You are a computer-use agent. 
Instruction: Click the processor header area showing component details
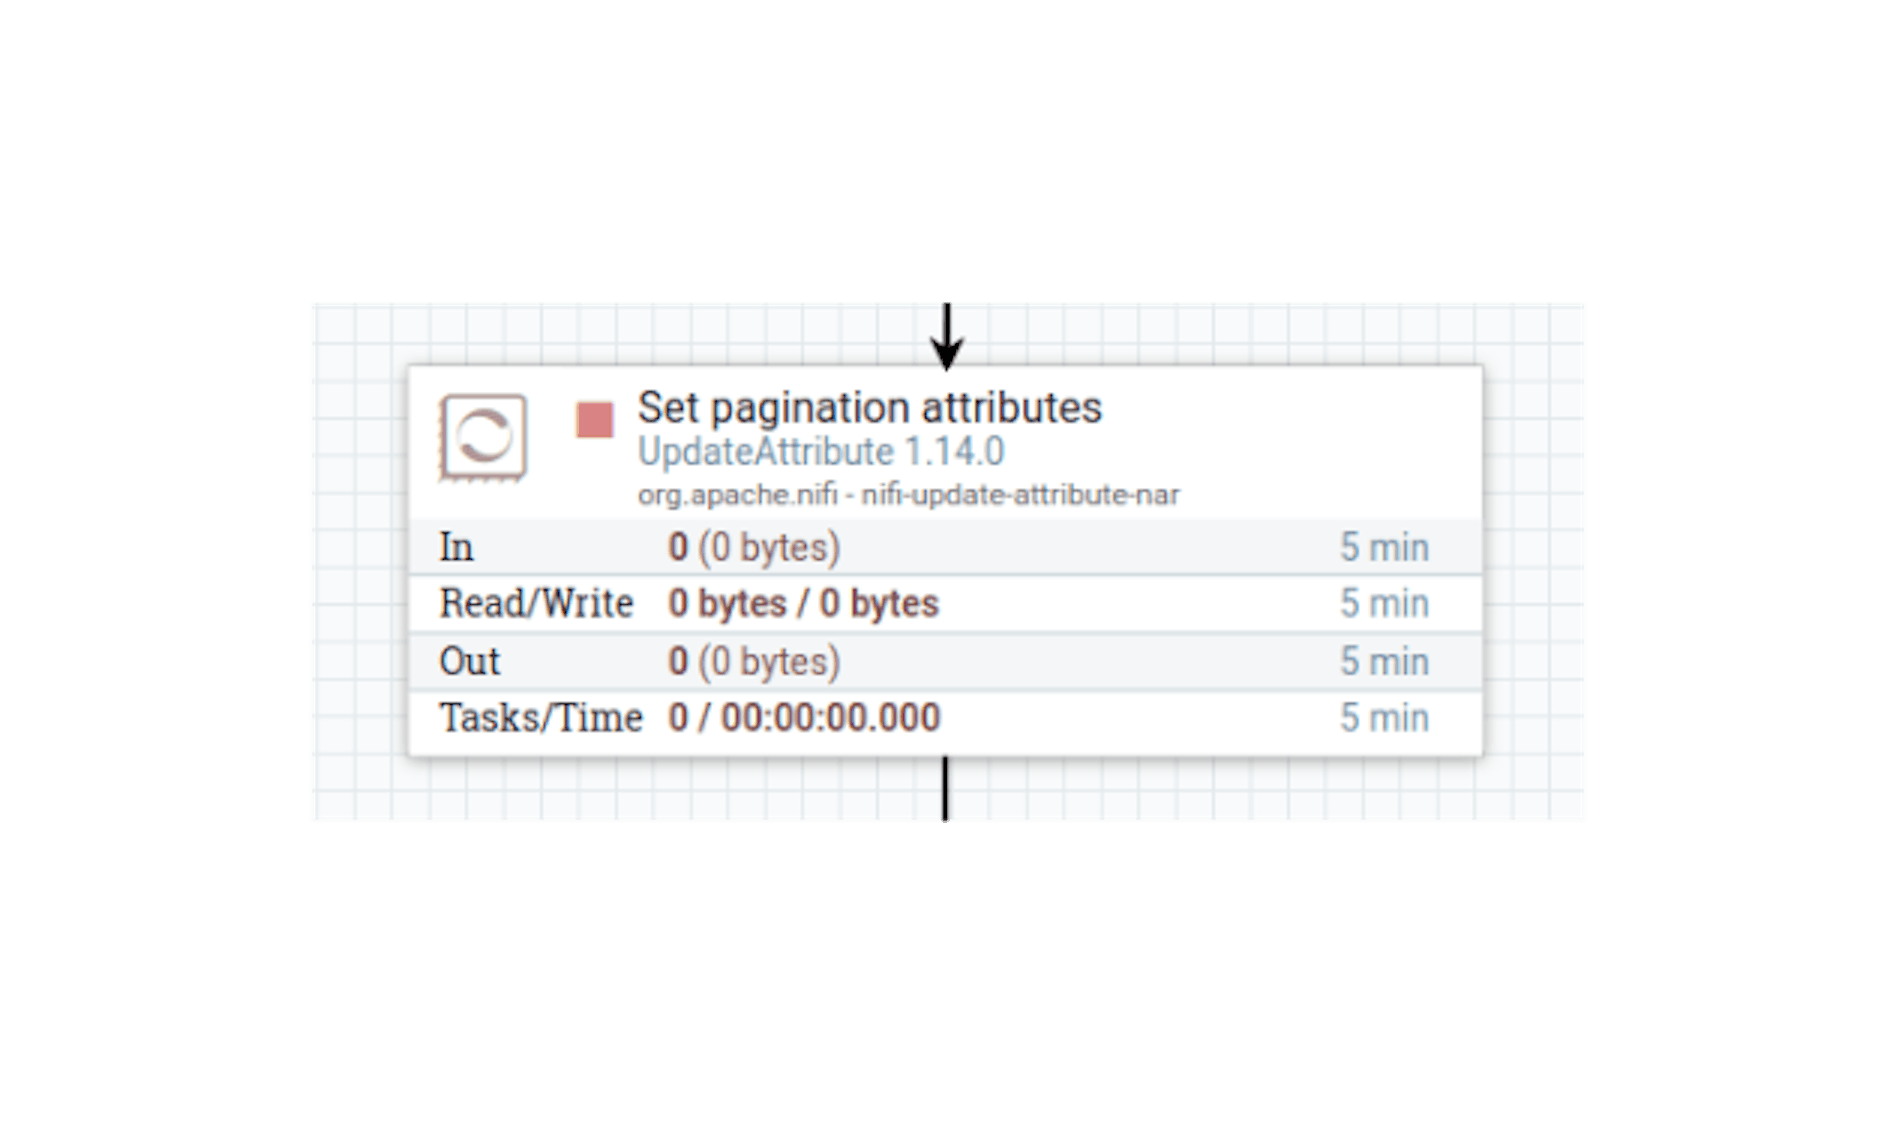pos(900,450)
